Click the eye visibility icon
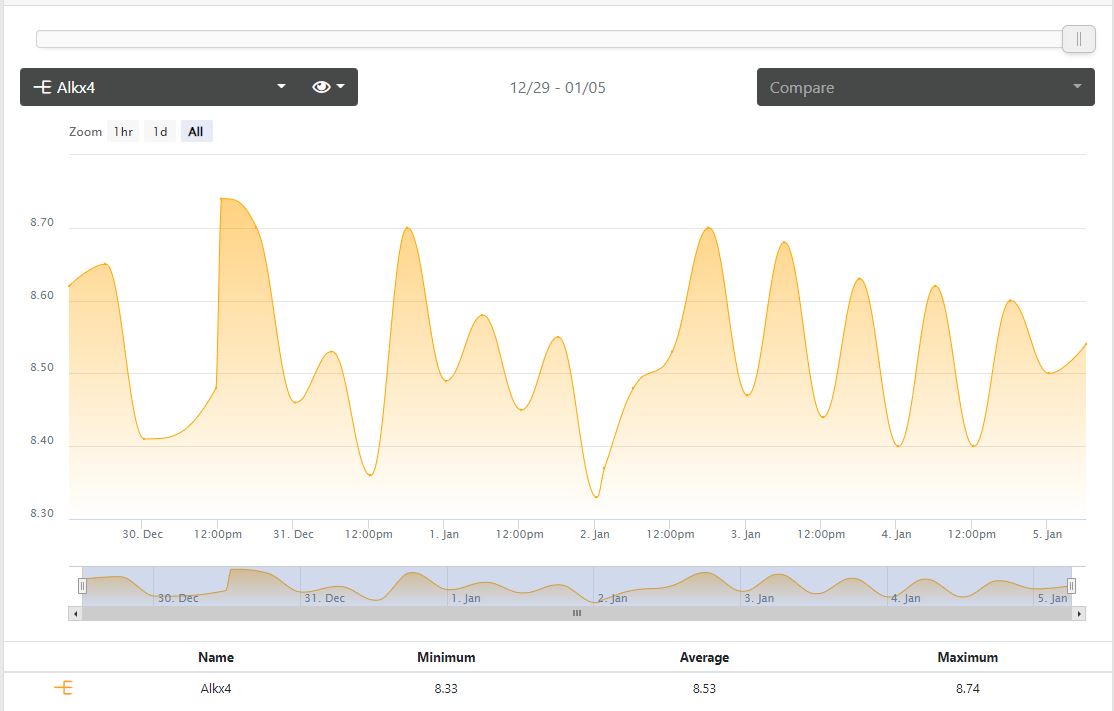 (x=321, y=87)
